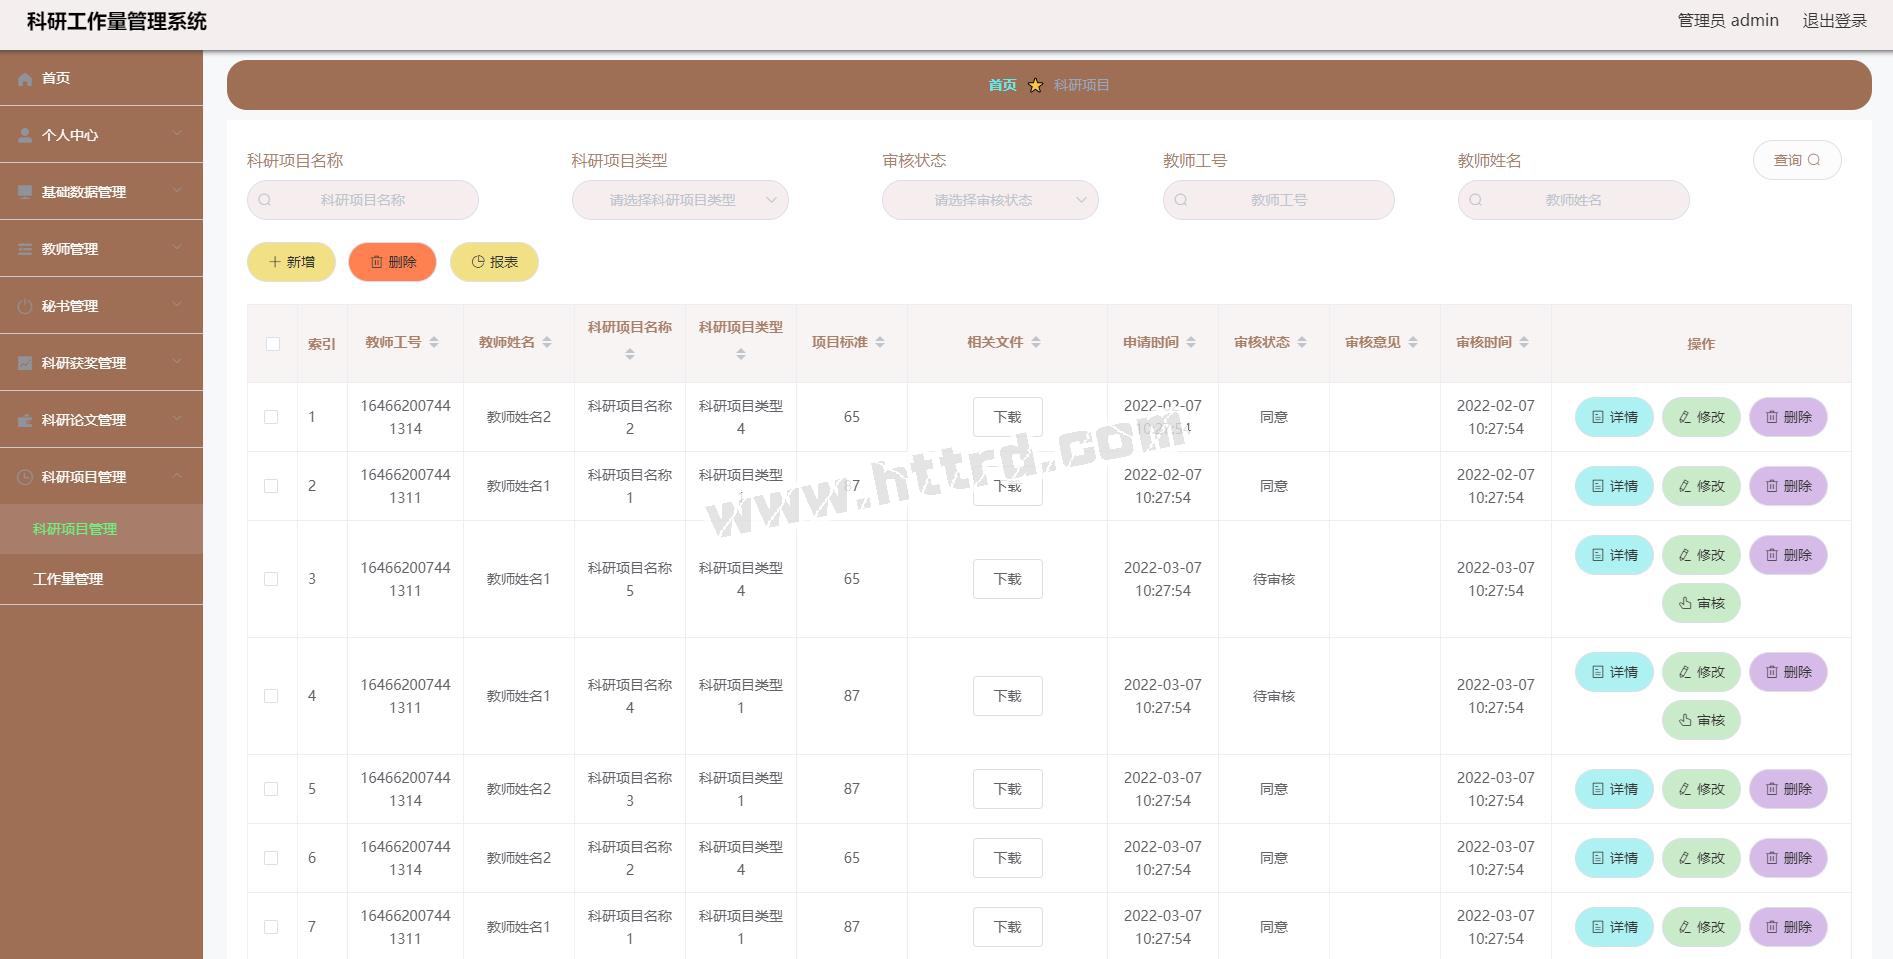Viewport: 1893px width, 959px height.
Task: Click the 基础数据管理 monitor icon
Action: click(x=25, y=192)
